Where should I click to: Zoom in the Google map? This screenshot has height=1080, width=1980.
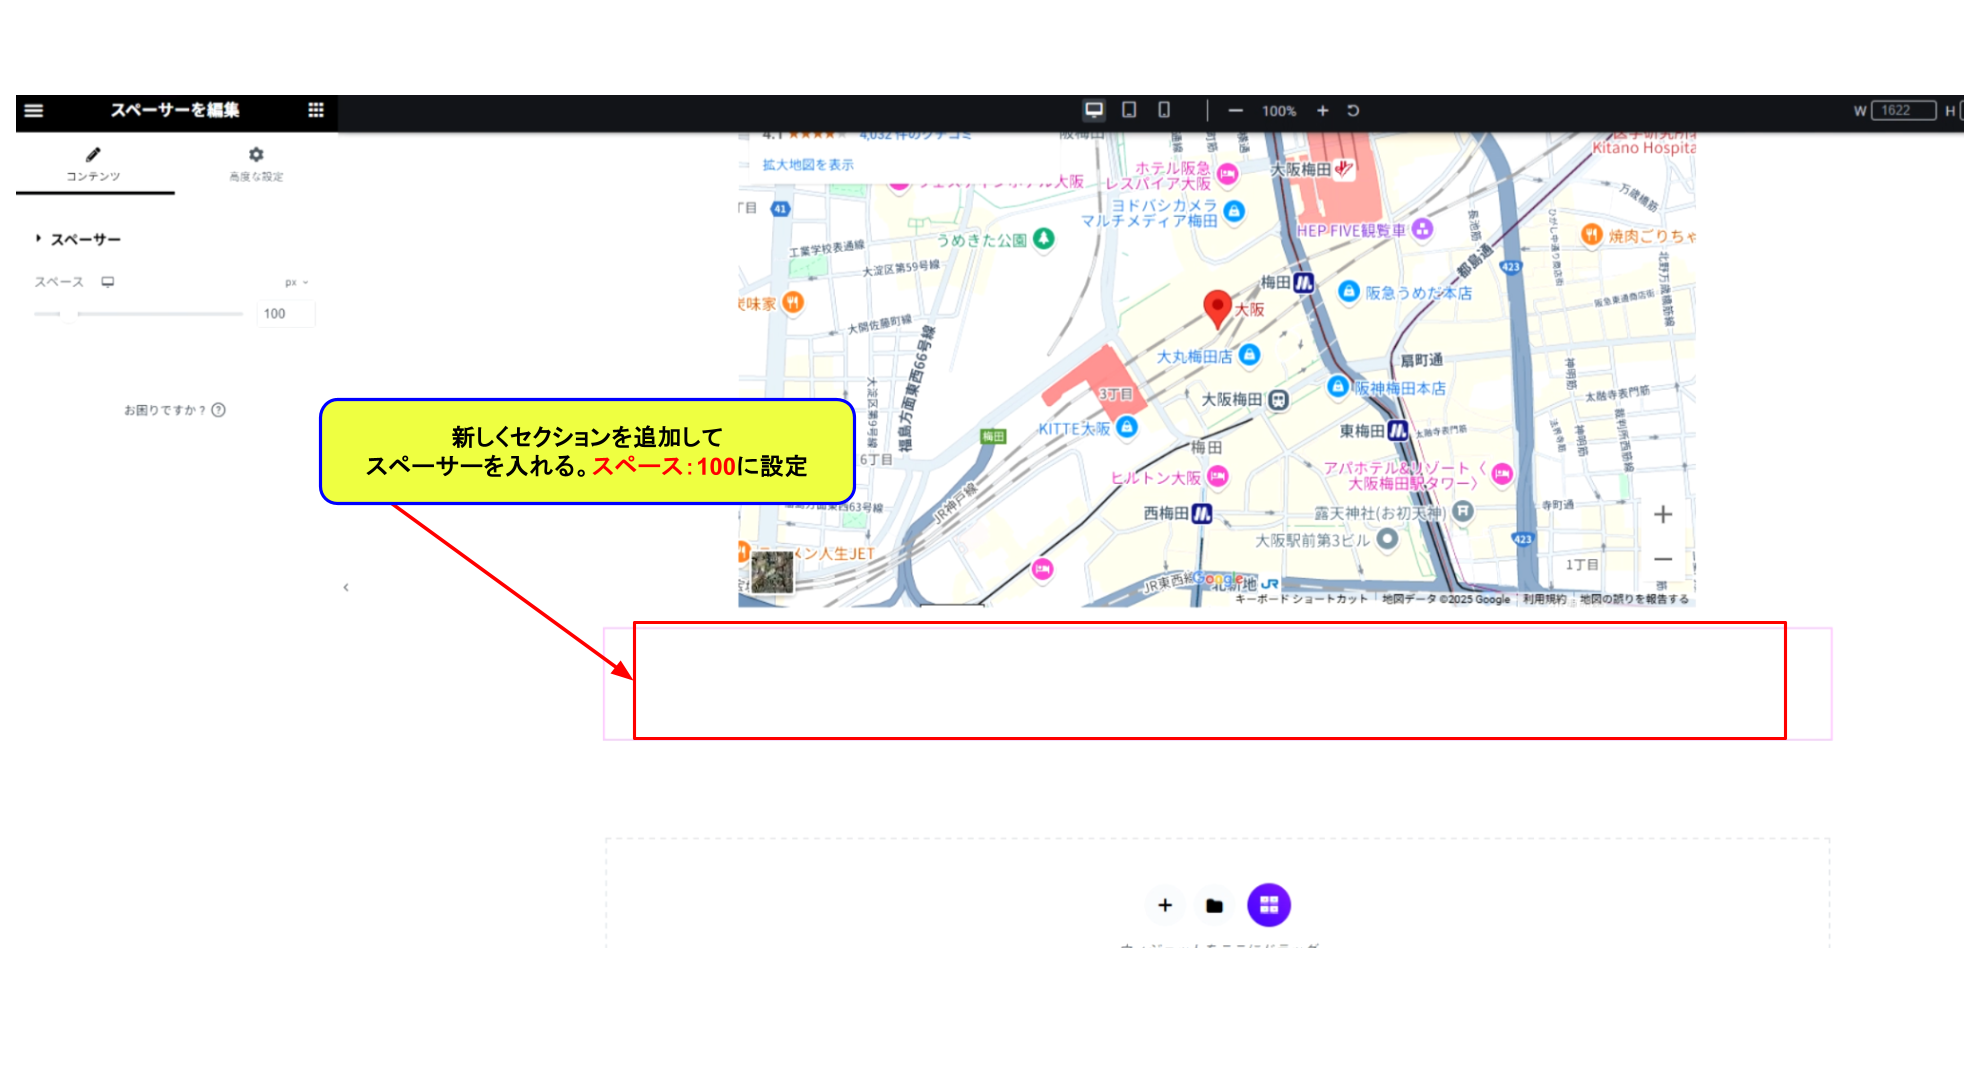tap(1663, 514)
